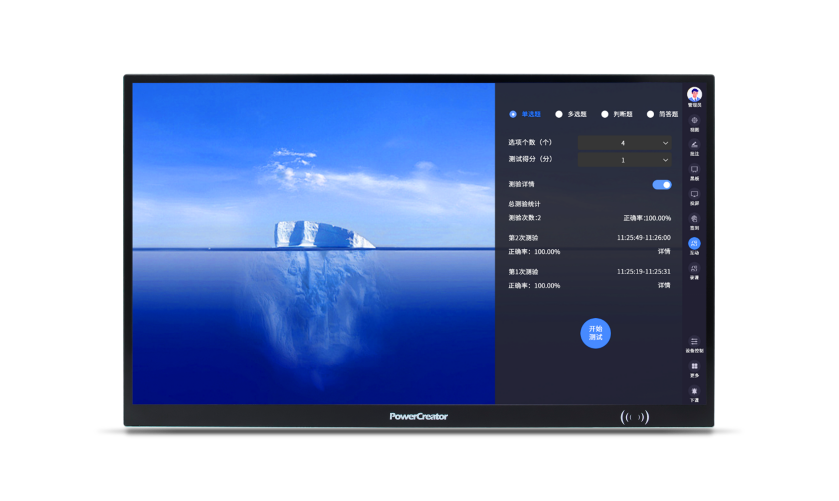Click the user avatar icon in sidebar
Screen dimensions: 839x501
694,94
